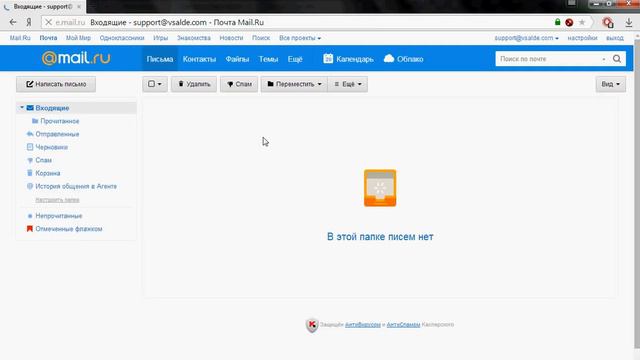Screen dimensions: 640x360
Task: Expand Все проекты menu
Action: (x=300, y=38)
